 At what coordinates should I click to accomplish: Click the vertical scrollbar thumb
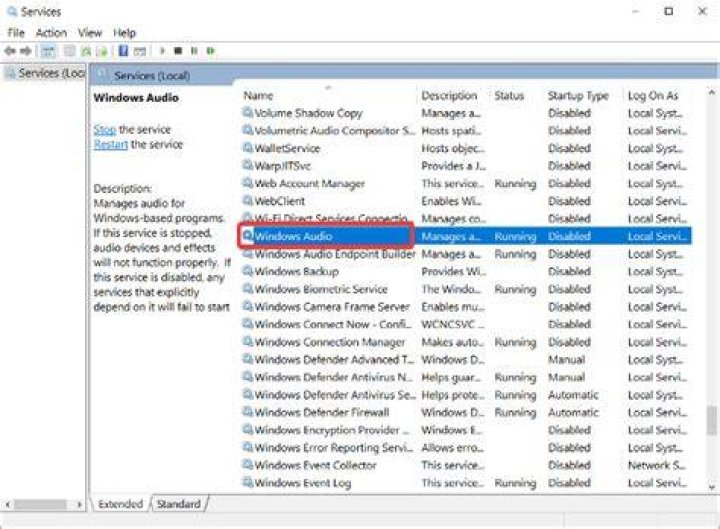pyautogui.click(x=712, y=420)
